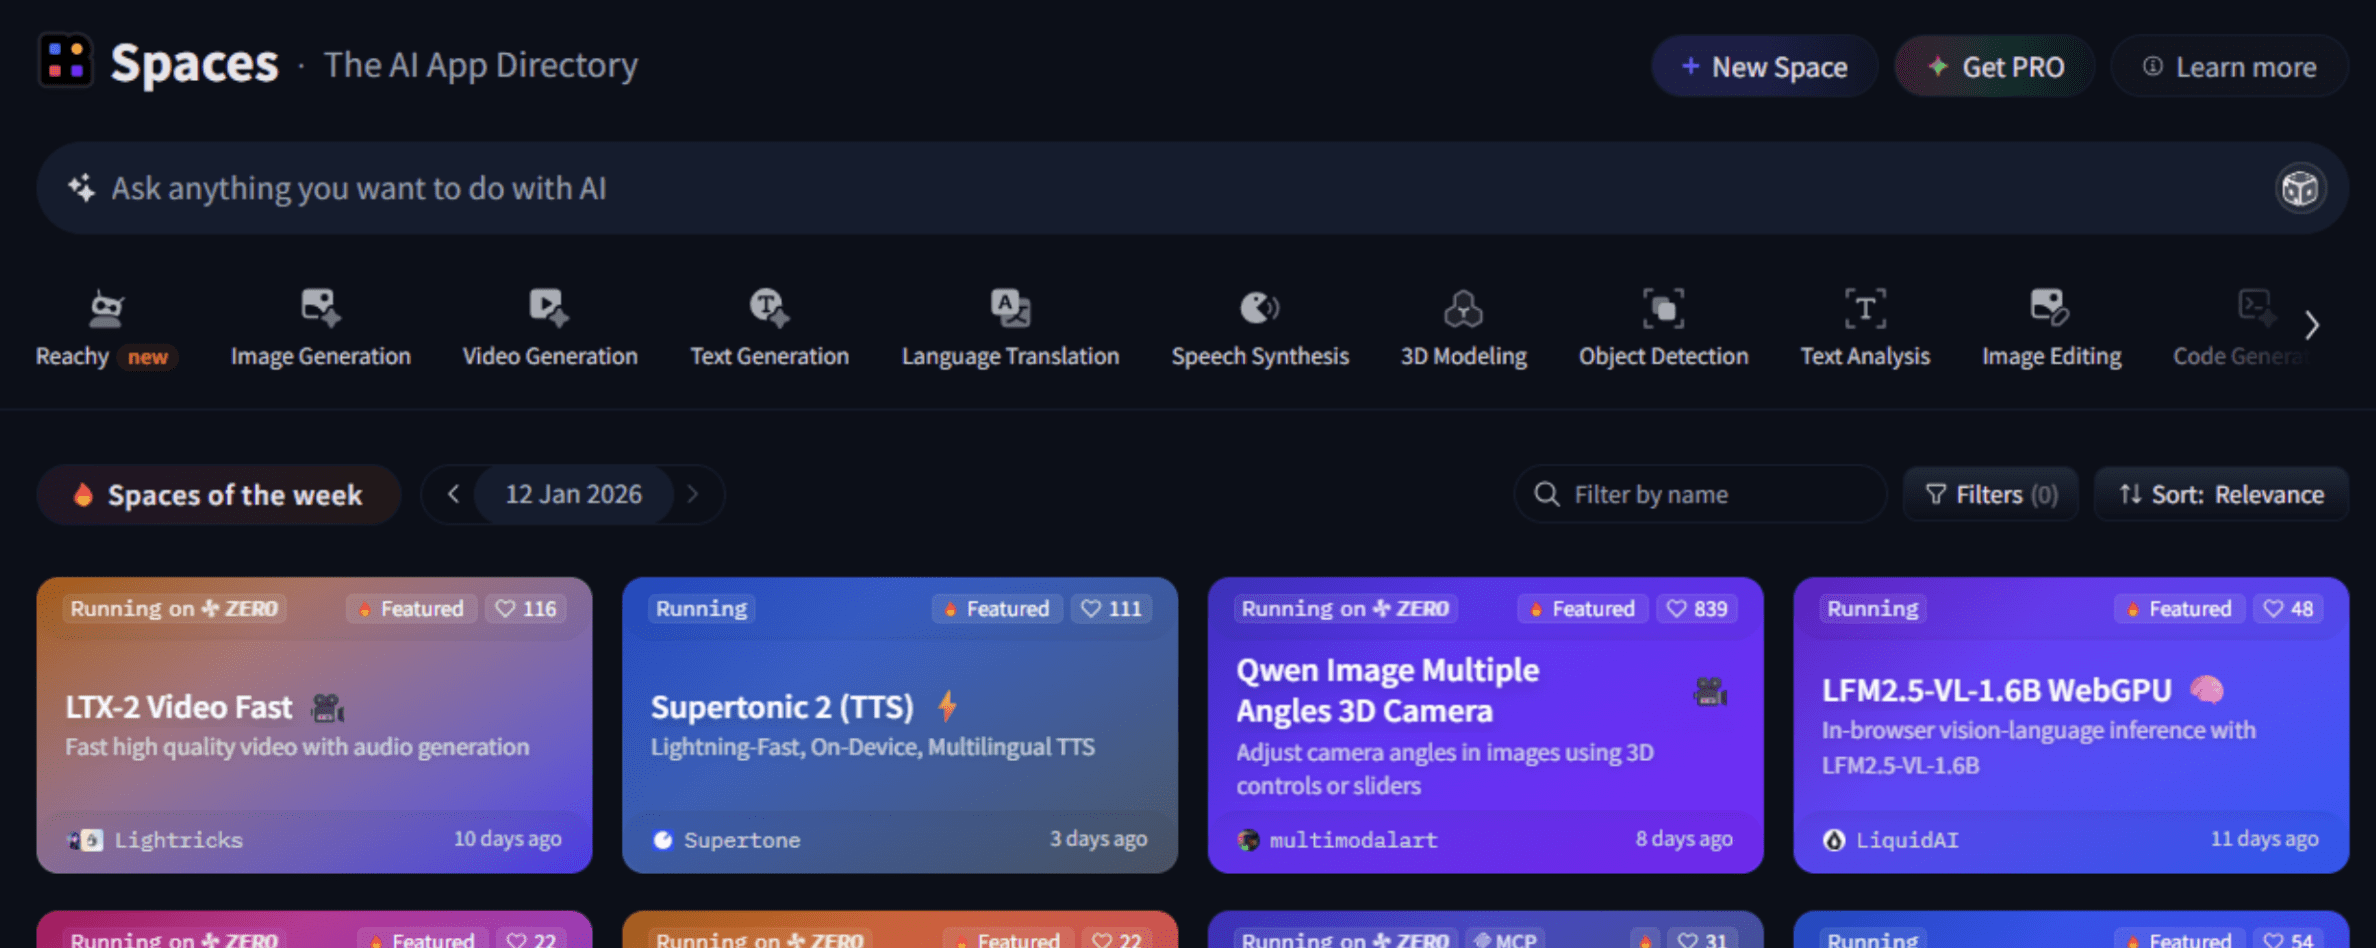The image size is (2376, 948).
Task: Toggle the like on Supertonic 2 (TTS)
Action: (1111, 609)
